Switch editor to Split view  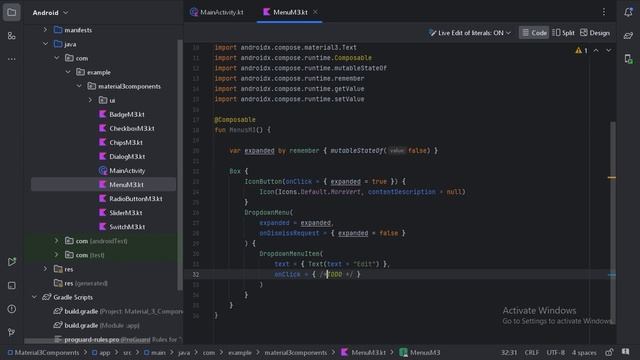click(563, 33)
